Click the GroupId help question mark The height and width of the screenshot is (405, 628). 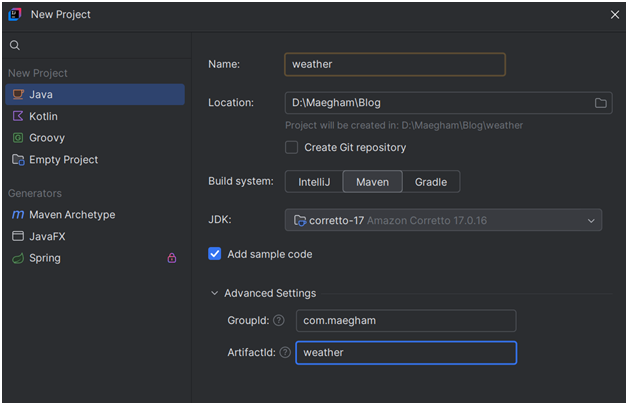click(279, 320)
